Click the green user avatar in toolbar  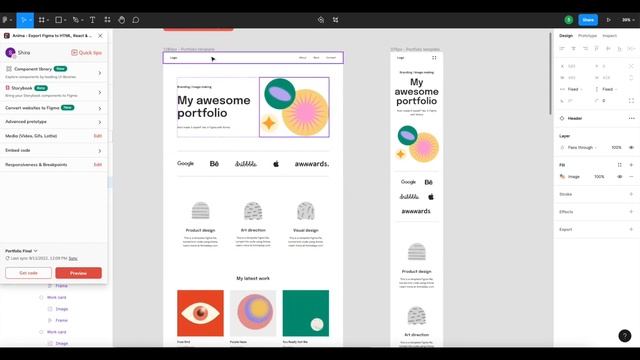[x=569, y=20]
